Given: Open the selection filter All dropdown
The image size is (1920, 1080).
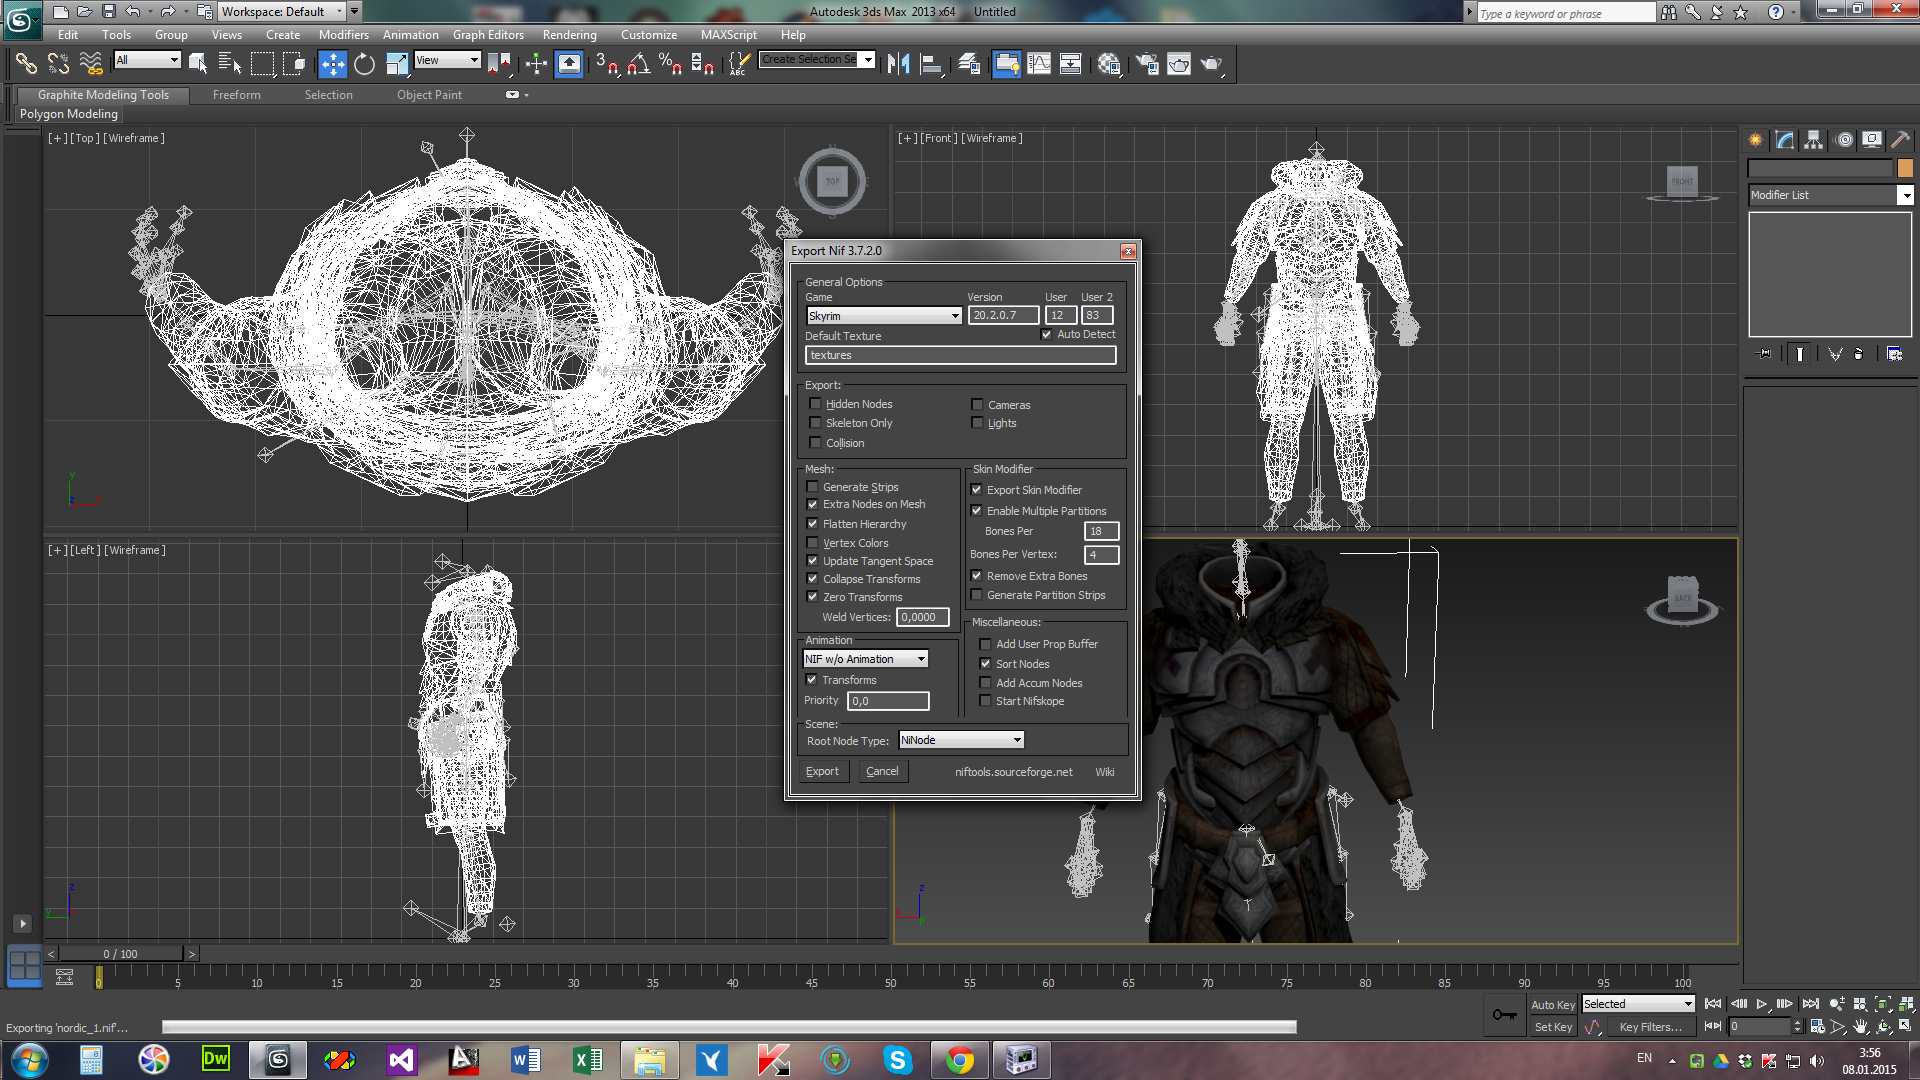Looking at the screenshot, I should (147, 60).
